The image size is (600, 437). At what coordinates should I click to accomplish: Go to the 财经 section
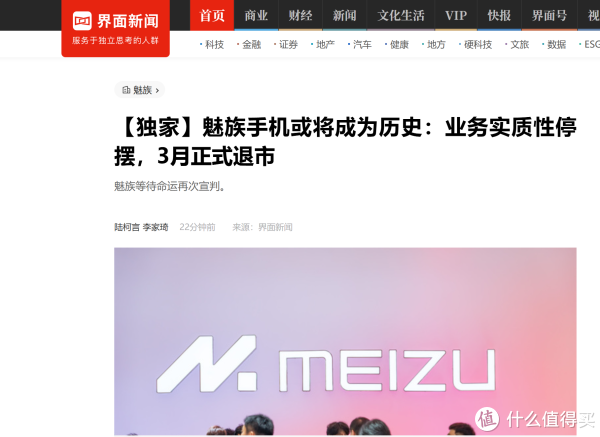(x=300, y=15)
